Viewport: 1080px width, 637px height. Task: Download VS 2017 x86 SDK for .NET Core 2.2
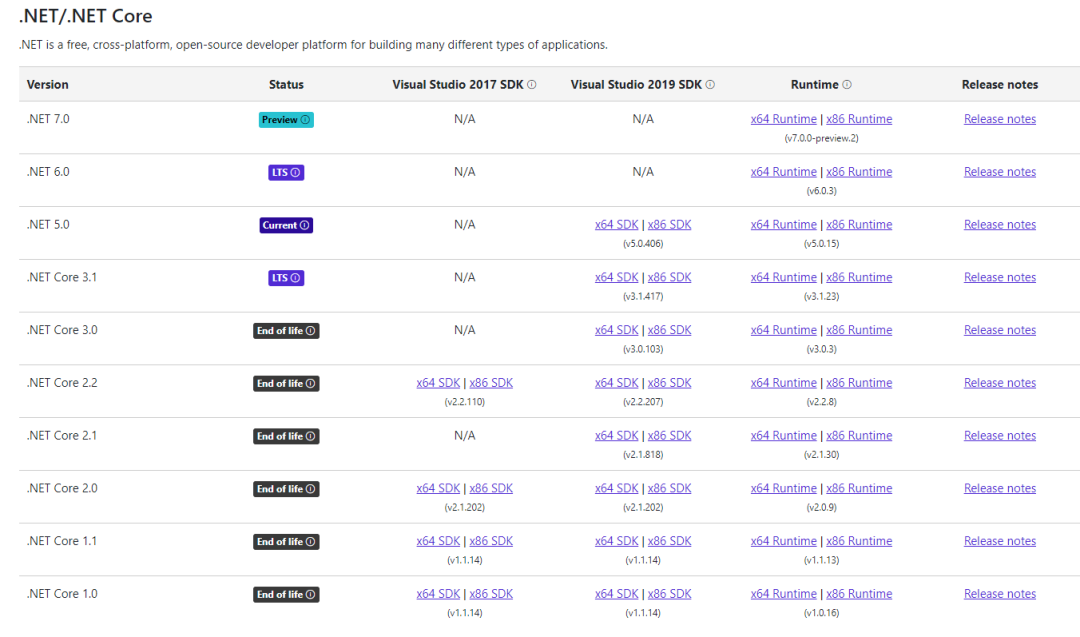pos(491,383)
